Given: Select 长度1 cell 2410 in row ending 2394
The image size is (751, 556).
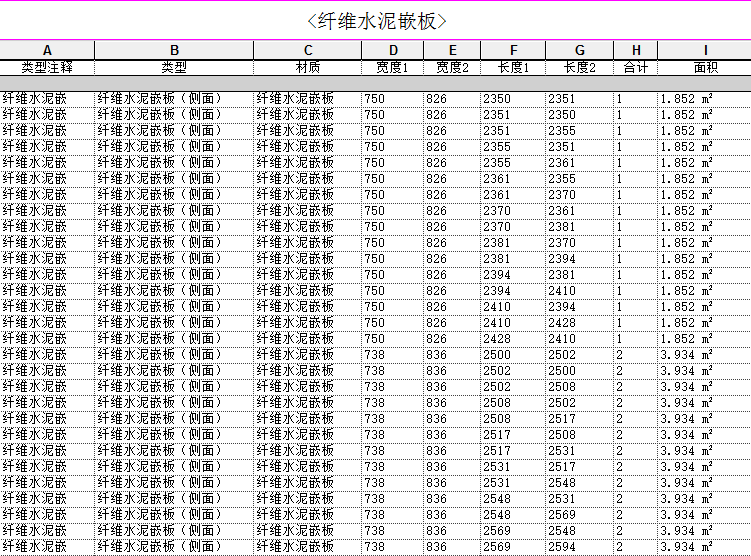Looking at the screenshot, I should pyautogui.click(x=513, y=307).
